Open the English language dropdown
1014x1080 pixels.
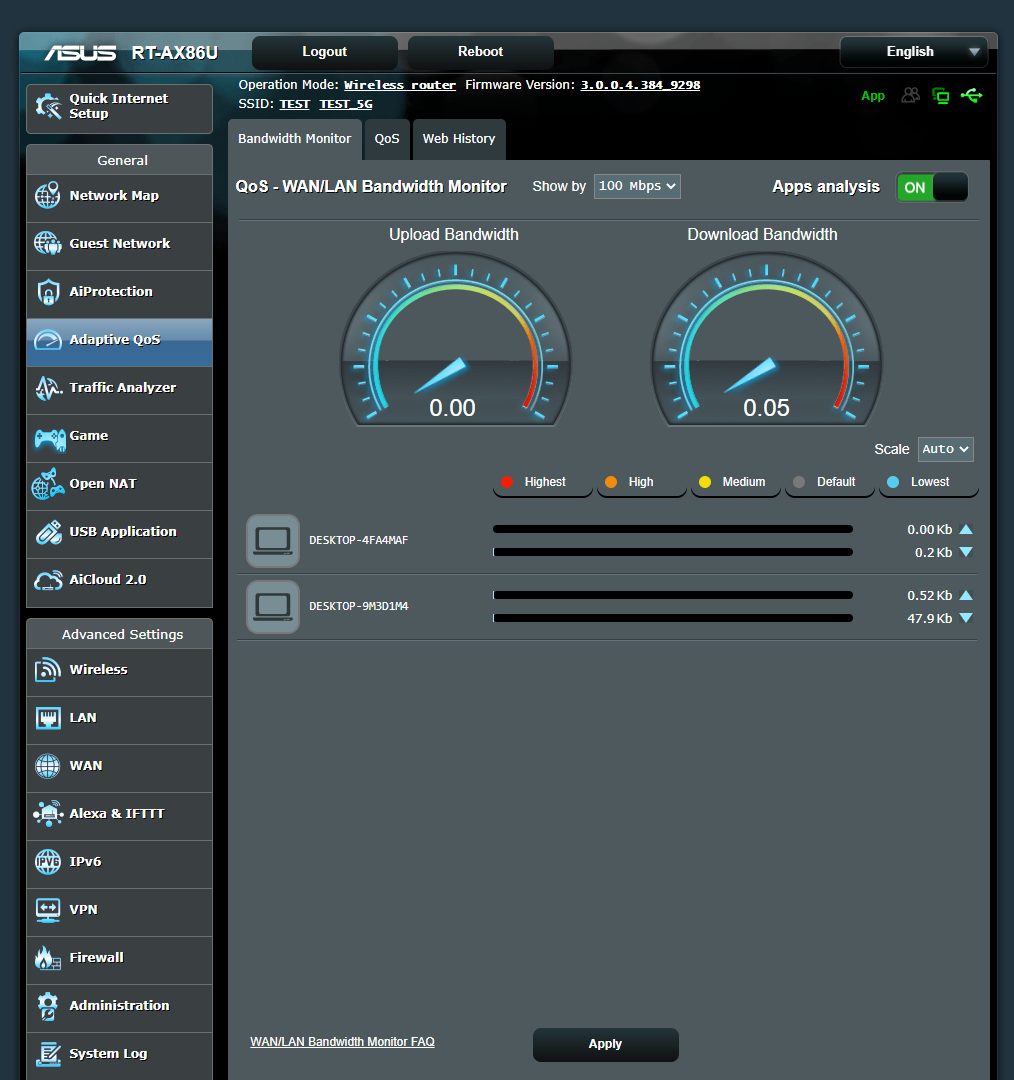coord(913,51)
